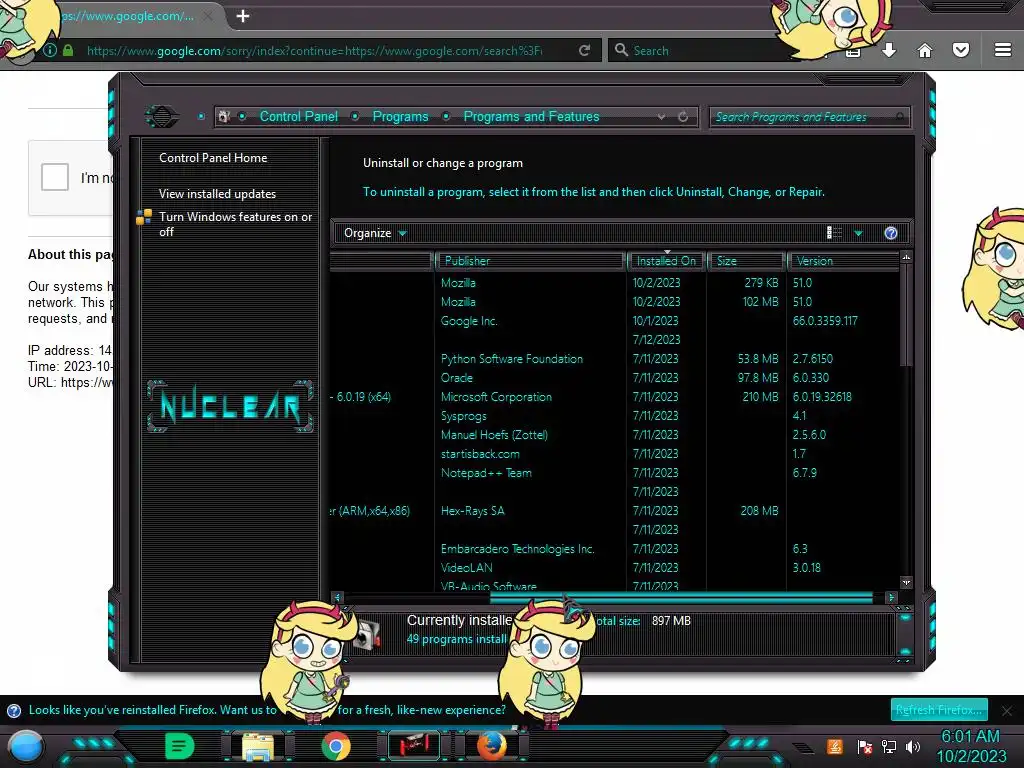
Task: Sort by Size column header
Action: 746,261
